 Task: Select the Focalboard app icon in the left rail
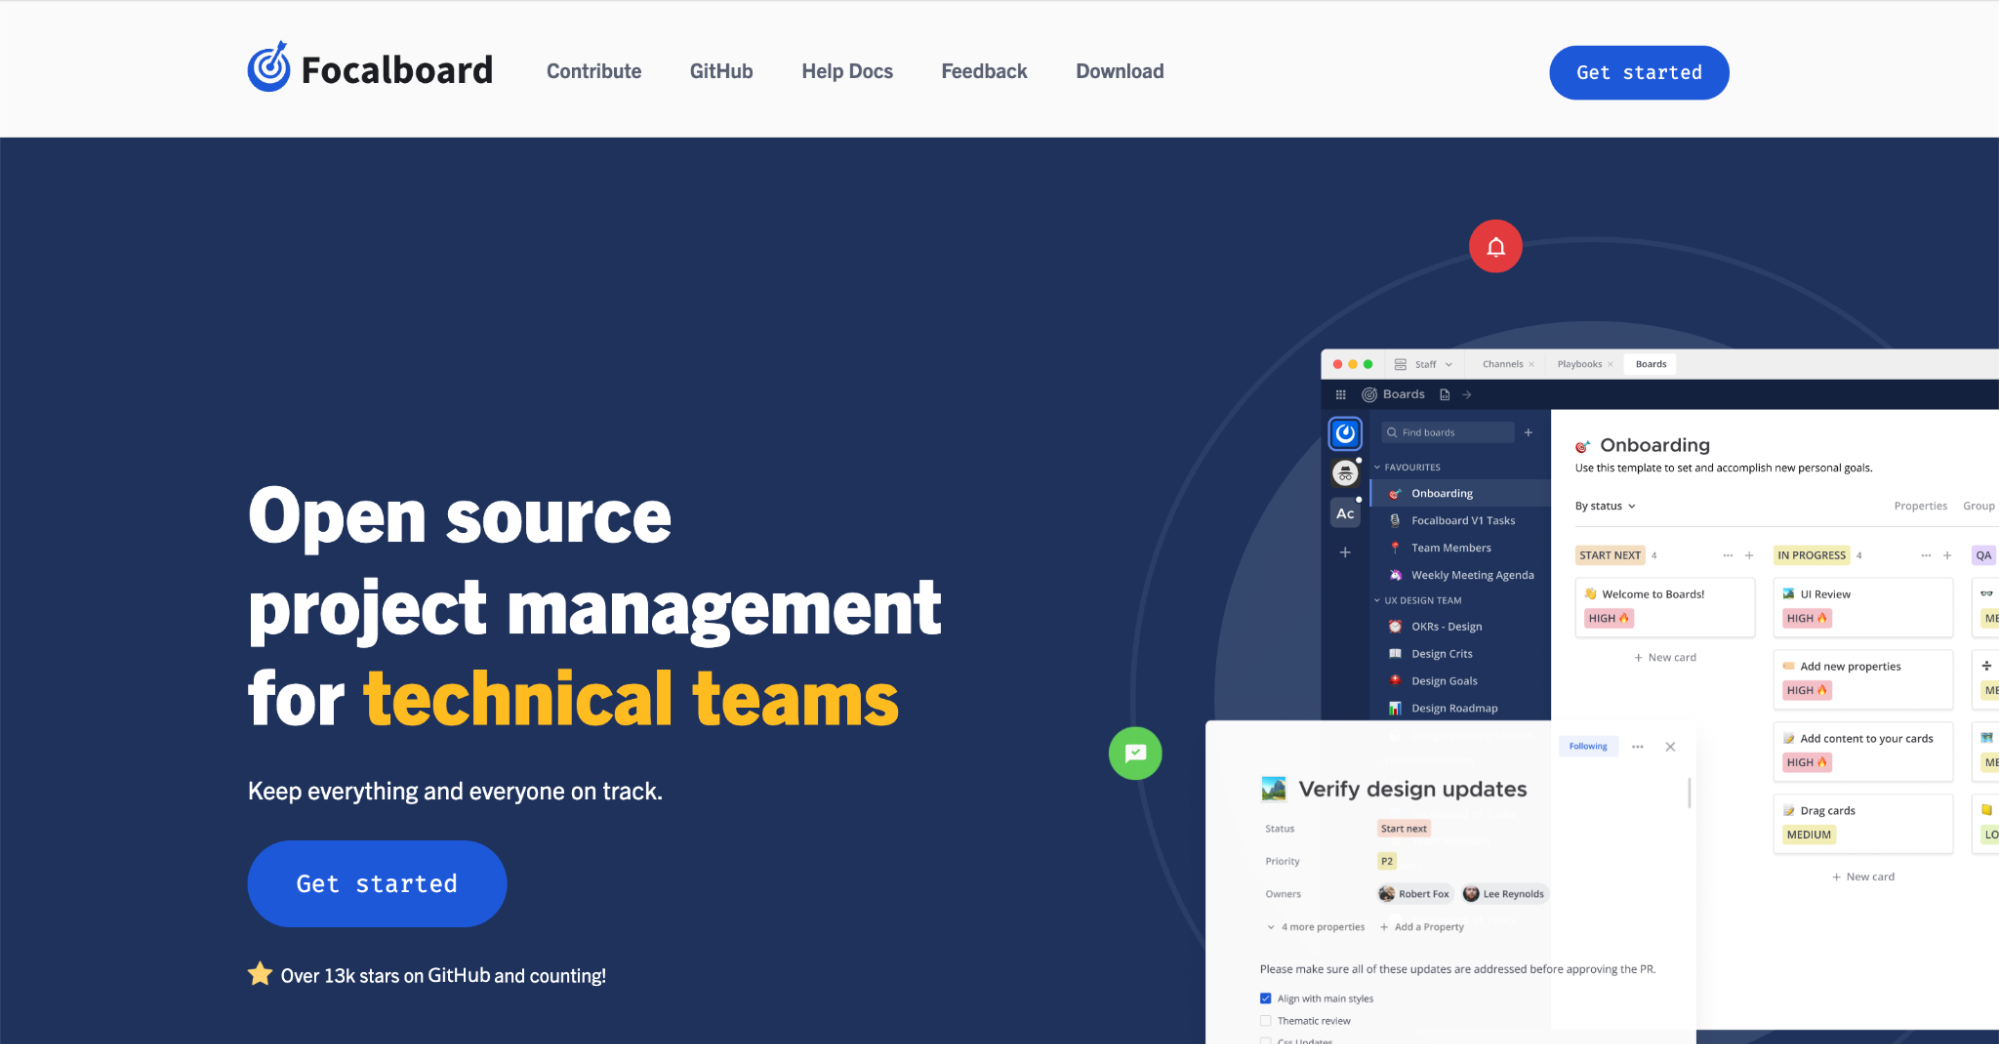1345,433
